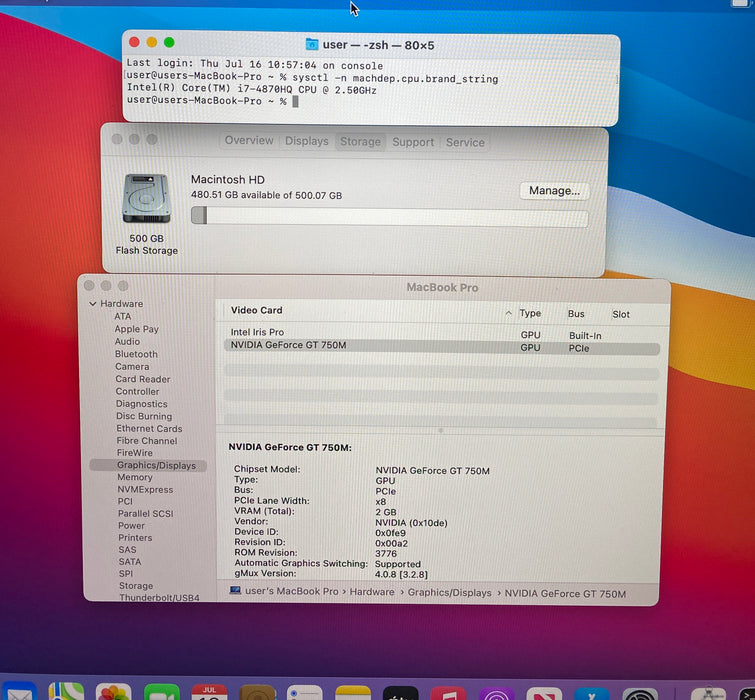Switch to the Overview tab
The image size is (755, 700).
click(x=249, y=141)
